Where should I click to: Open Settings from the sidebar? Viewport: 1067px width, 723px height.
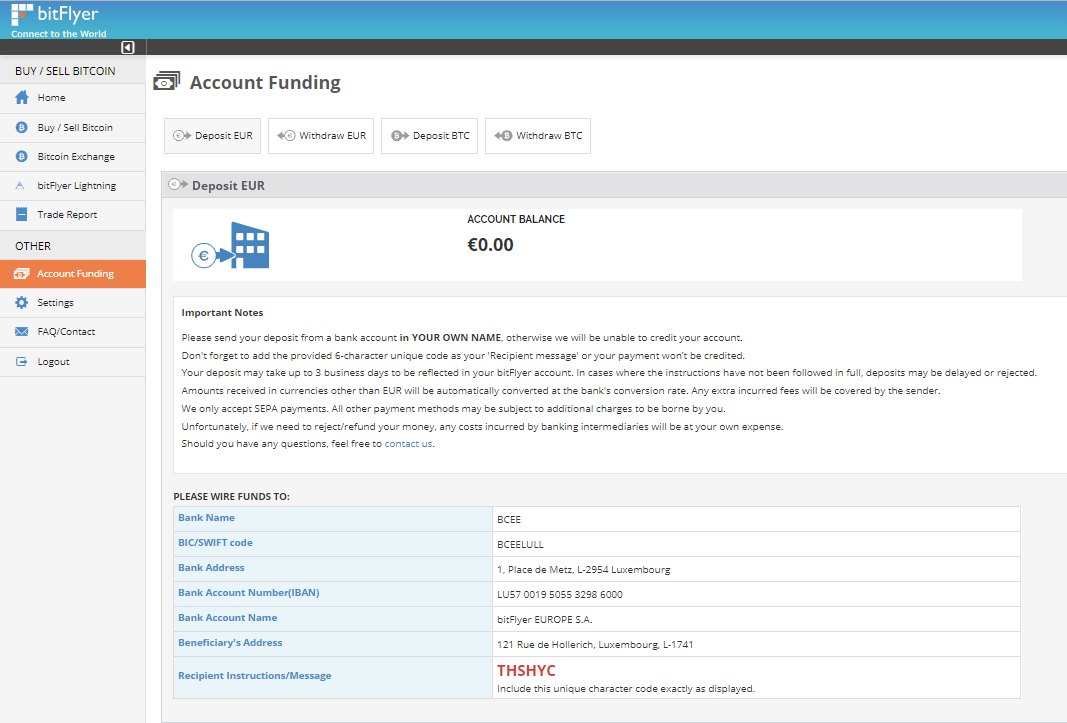73,303
